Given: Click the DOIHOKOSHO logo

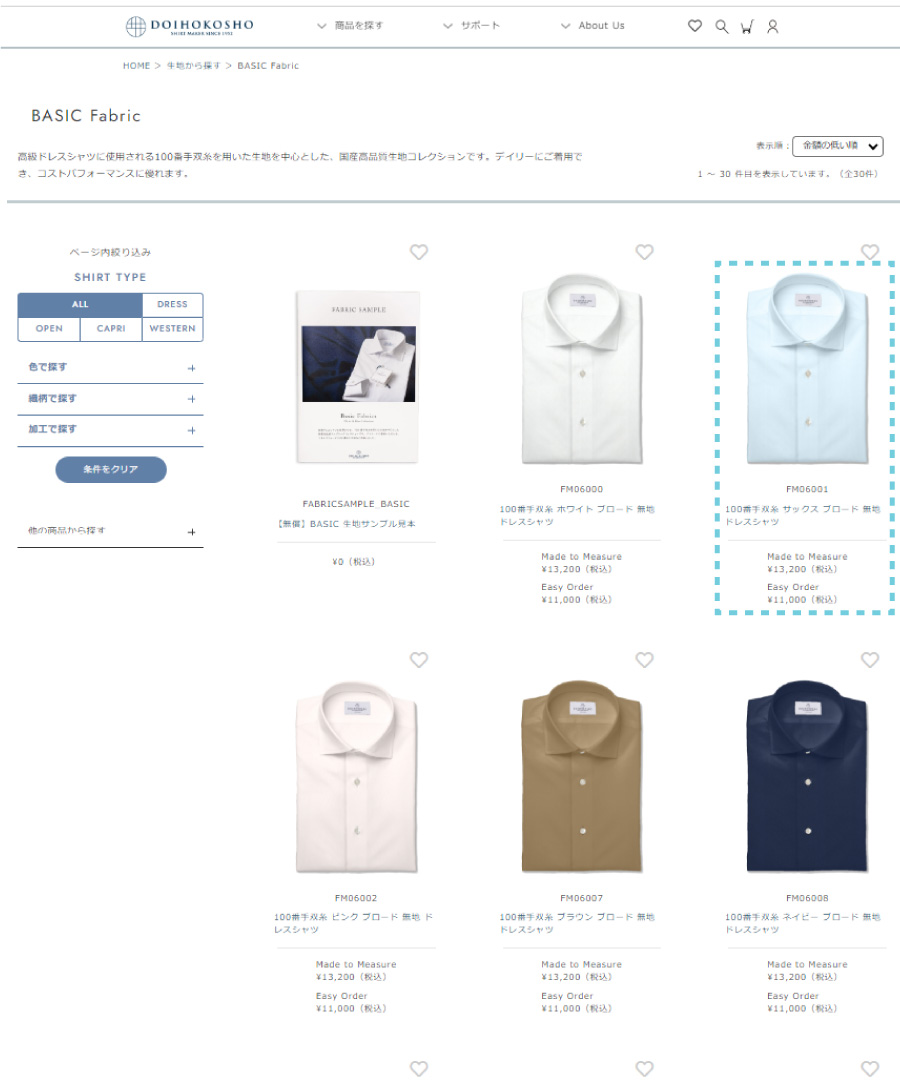Looking at the screenshot, I should 189,26.
